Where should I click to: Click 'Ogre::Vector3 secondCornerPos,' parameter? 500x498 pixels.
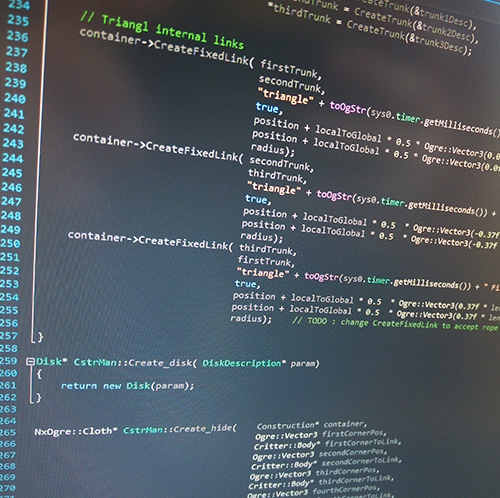[319, 454]
